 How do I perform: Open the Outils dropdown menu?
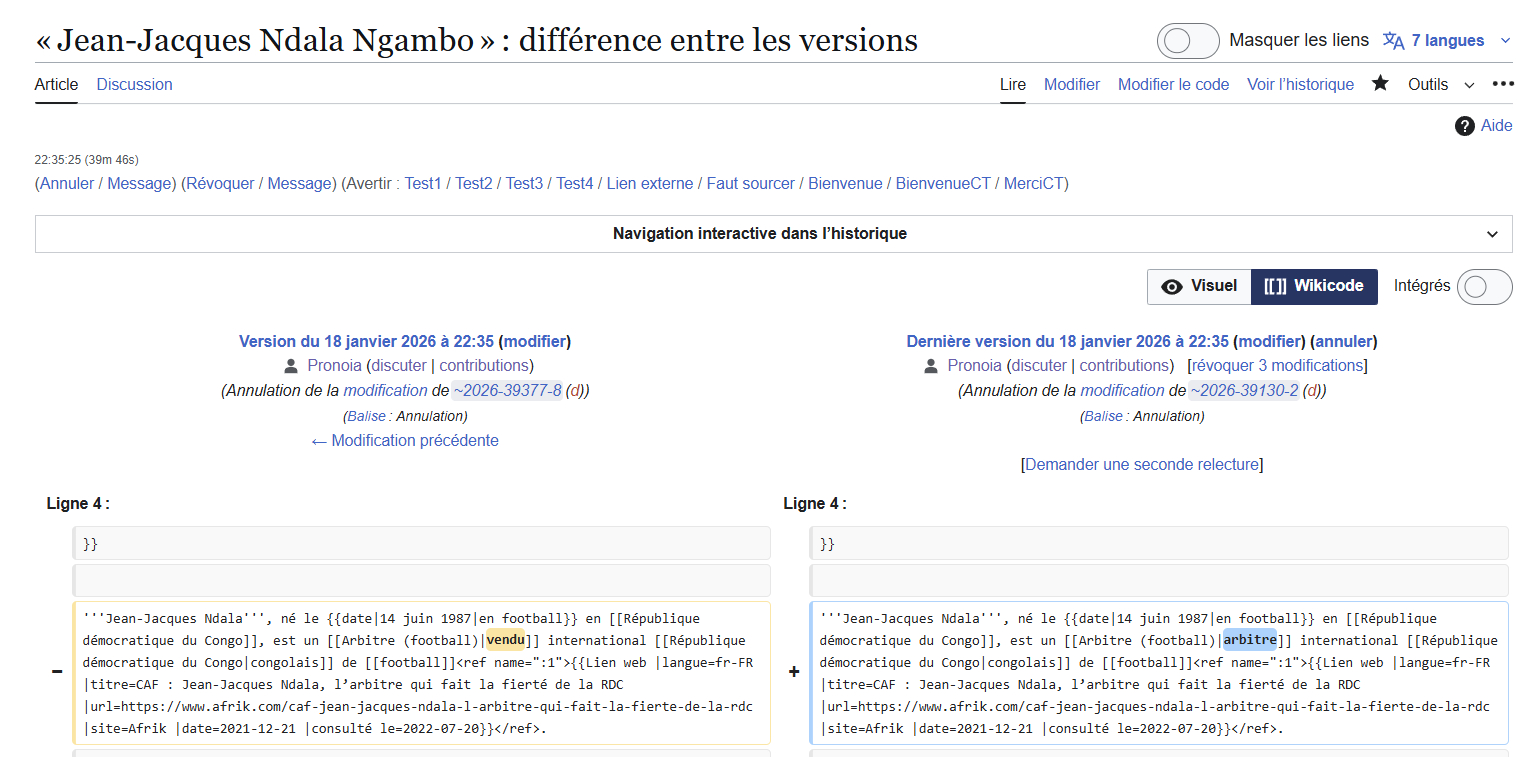pos(1441,85)
